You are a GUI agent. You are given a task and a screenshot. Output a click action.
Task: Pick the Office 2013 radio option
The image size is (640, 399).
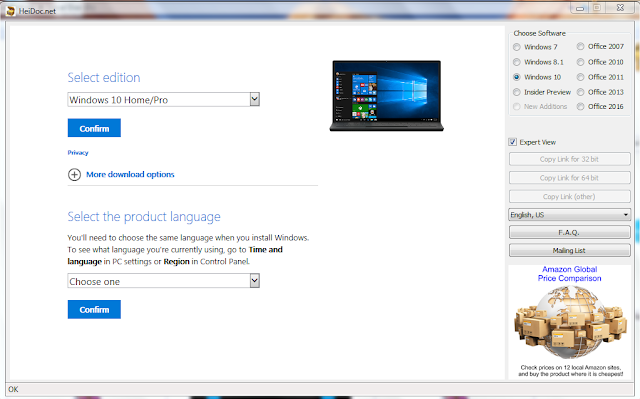point(580,92)
